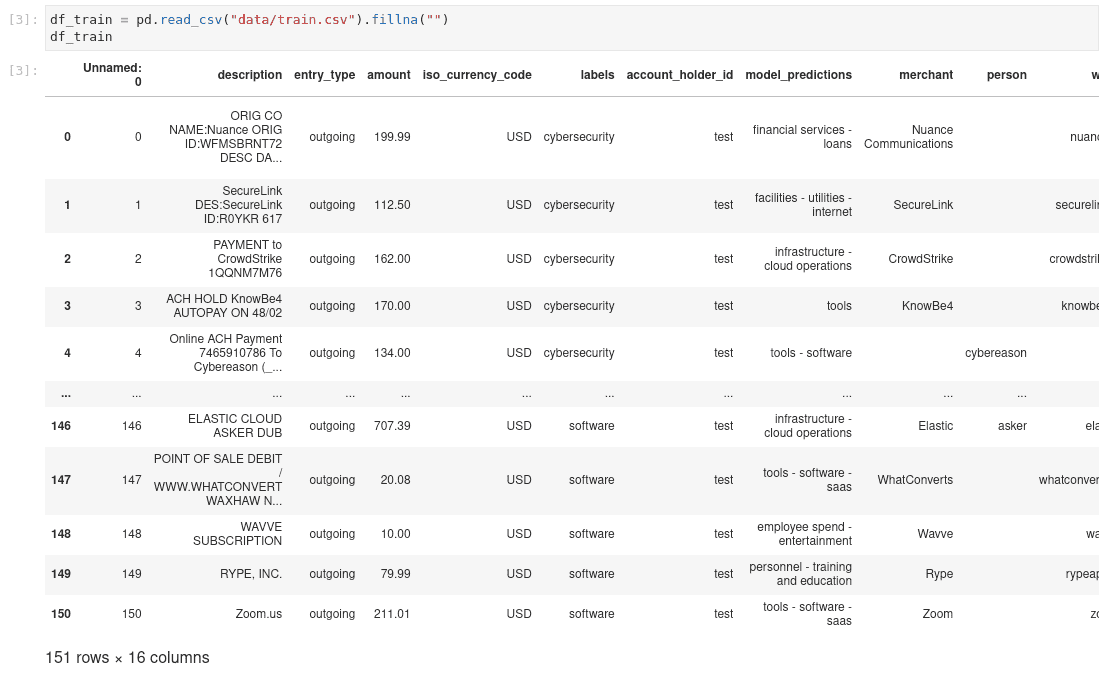Click 'software' label in the Zoom row
Image resolution: width=1110 pixels, height=676 pixels.
[x=592, y=614]
